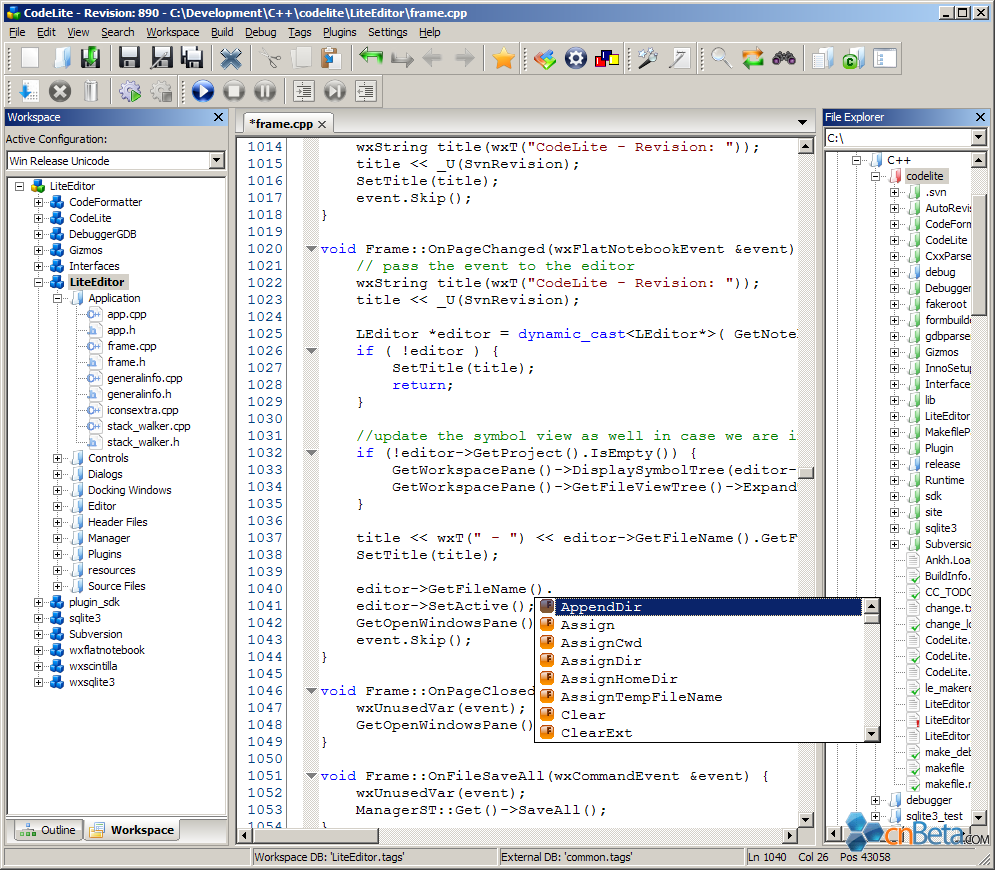Click the Open File folder icon
Image resolution: width=995 pixels, height=870 pixels.
click(61, 58)
